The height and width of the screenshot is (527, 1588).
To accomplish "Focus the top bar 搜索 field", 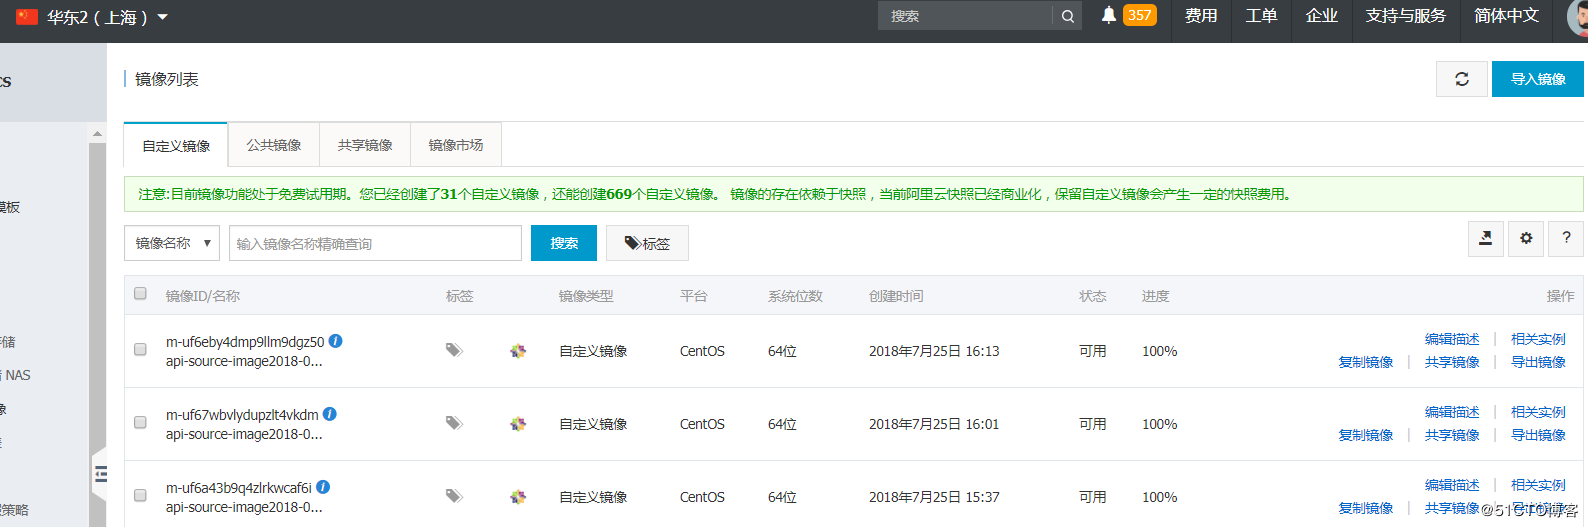I will click(966, 16).
